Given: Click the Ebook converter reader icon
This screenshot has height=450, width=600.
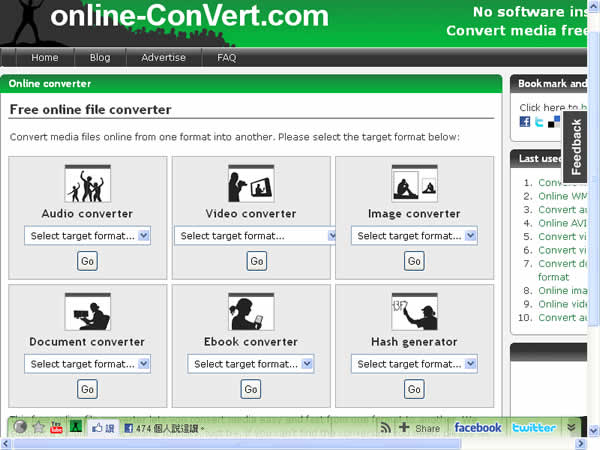Looking at the screenshot, I should pos(251,312).
